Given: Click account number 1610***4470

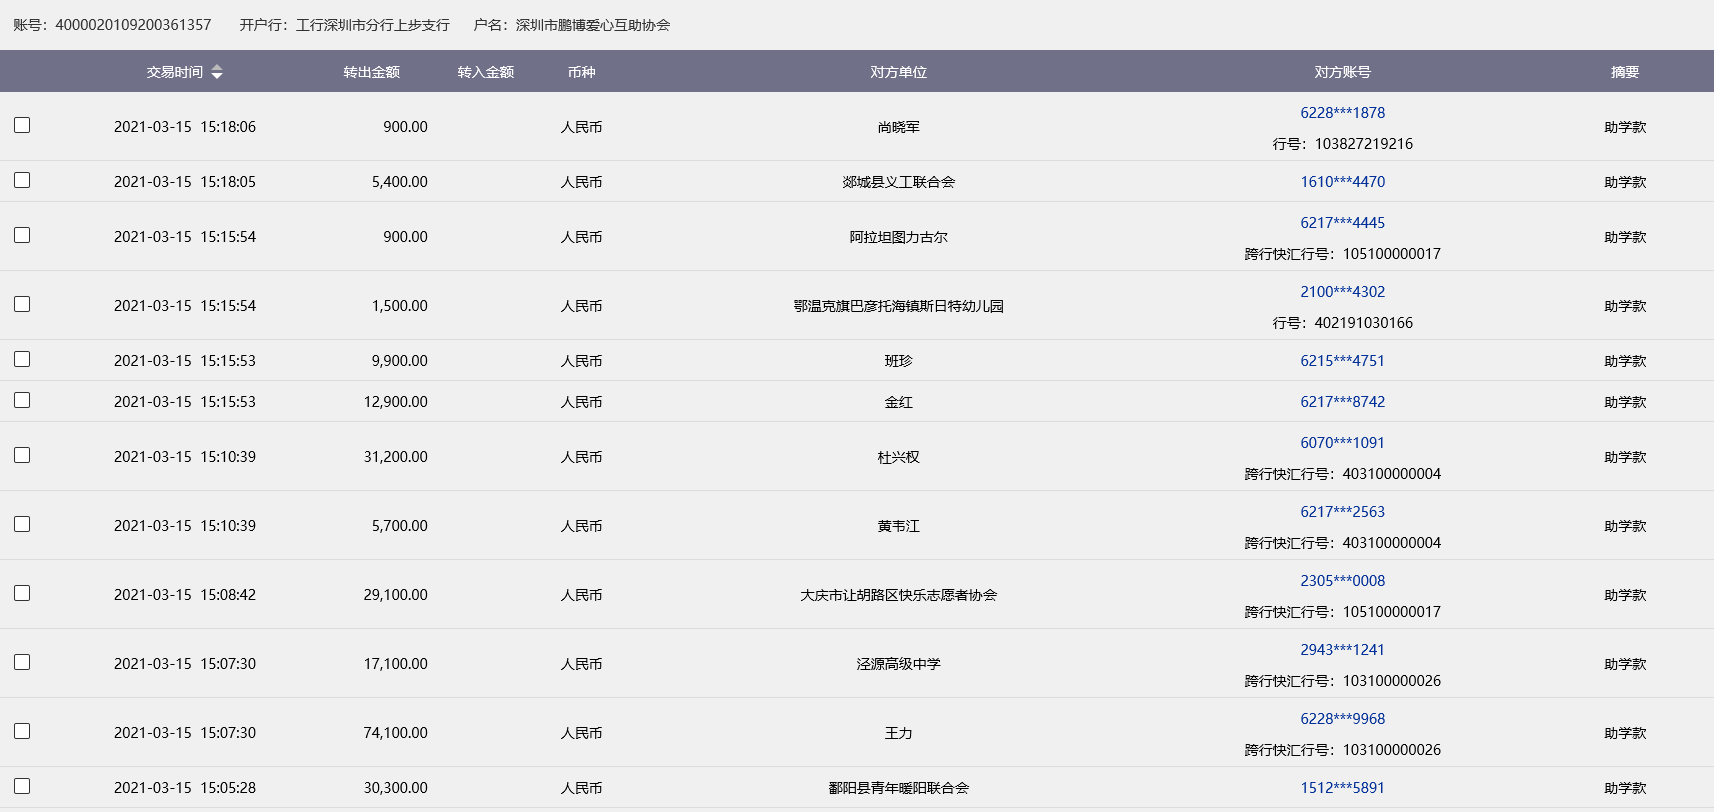Looking at the screenshot, I should [x=1342, y=182].
